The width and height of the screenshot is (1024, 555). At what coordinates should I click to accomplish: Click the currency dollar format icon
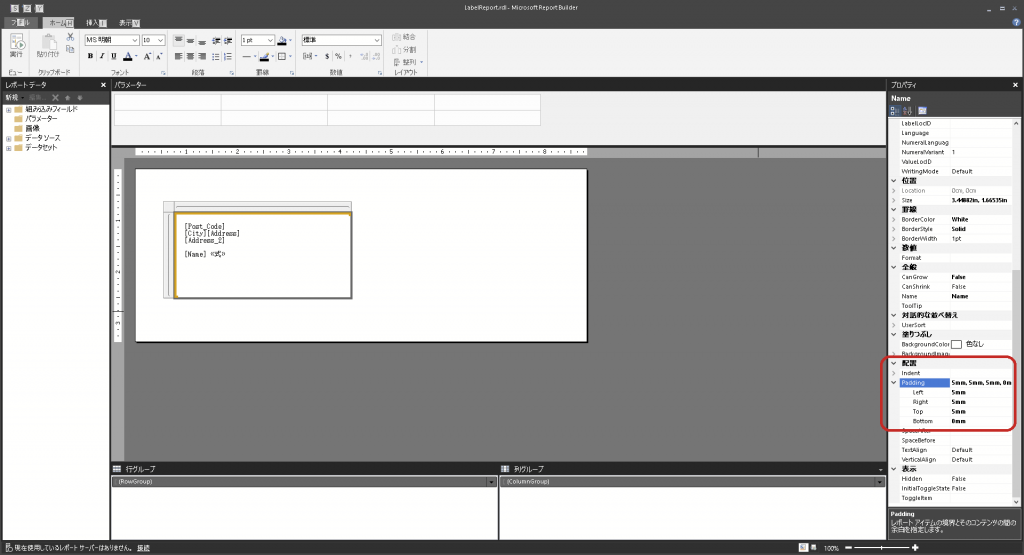click(324, 56)
